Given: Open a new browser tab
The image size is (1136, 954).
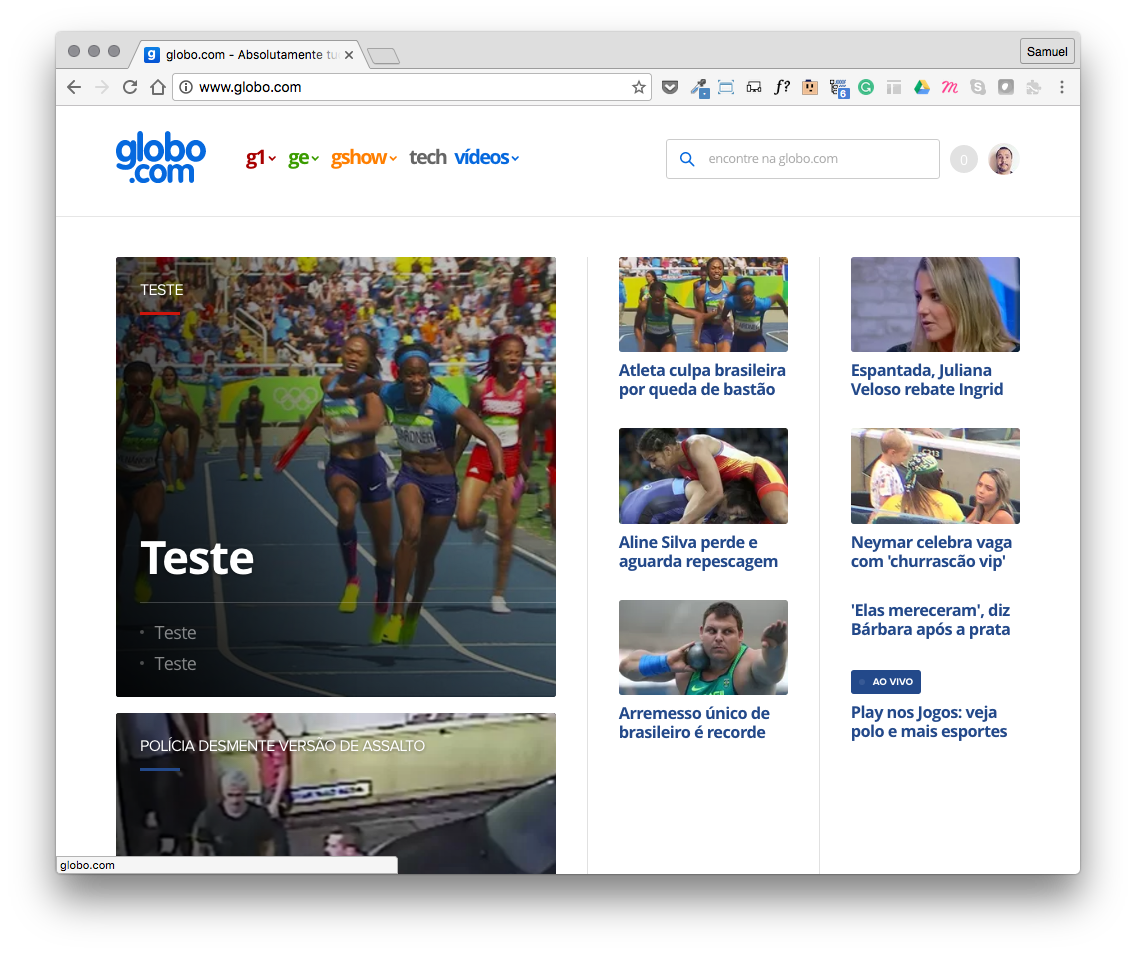Looking at the screenshot, I should [x=383, y=56].
